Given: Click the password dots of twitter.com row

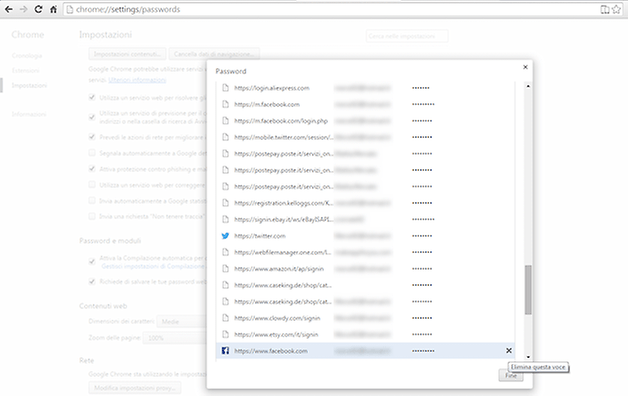Looking at the screenshot, I should tap(422, 236).
